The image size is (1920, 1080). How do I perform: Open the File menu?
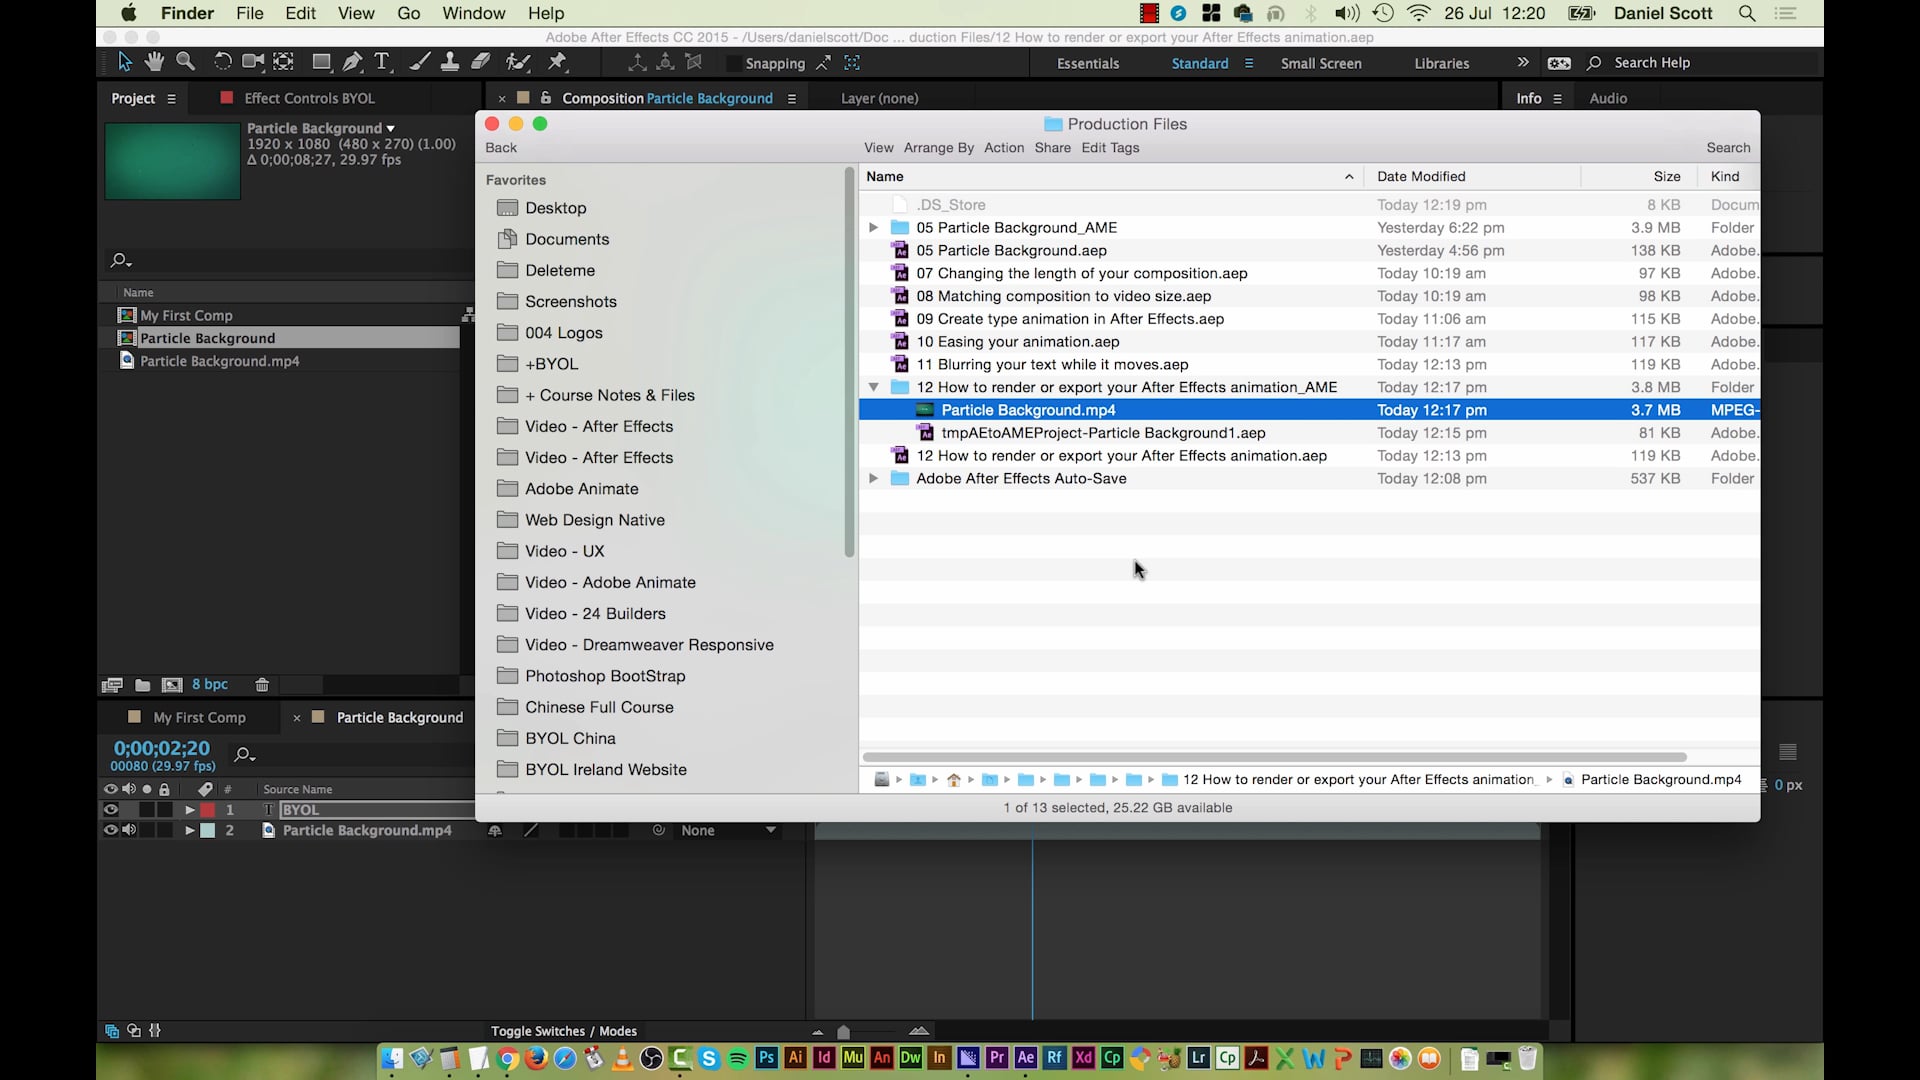coord(250,13)
